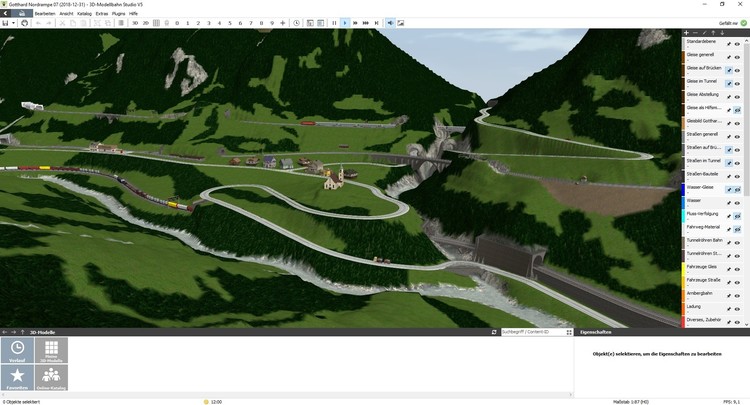This screenshot has height=405, width=750.
Task: Open the Extras menu
Action: 102,14
